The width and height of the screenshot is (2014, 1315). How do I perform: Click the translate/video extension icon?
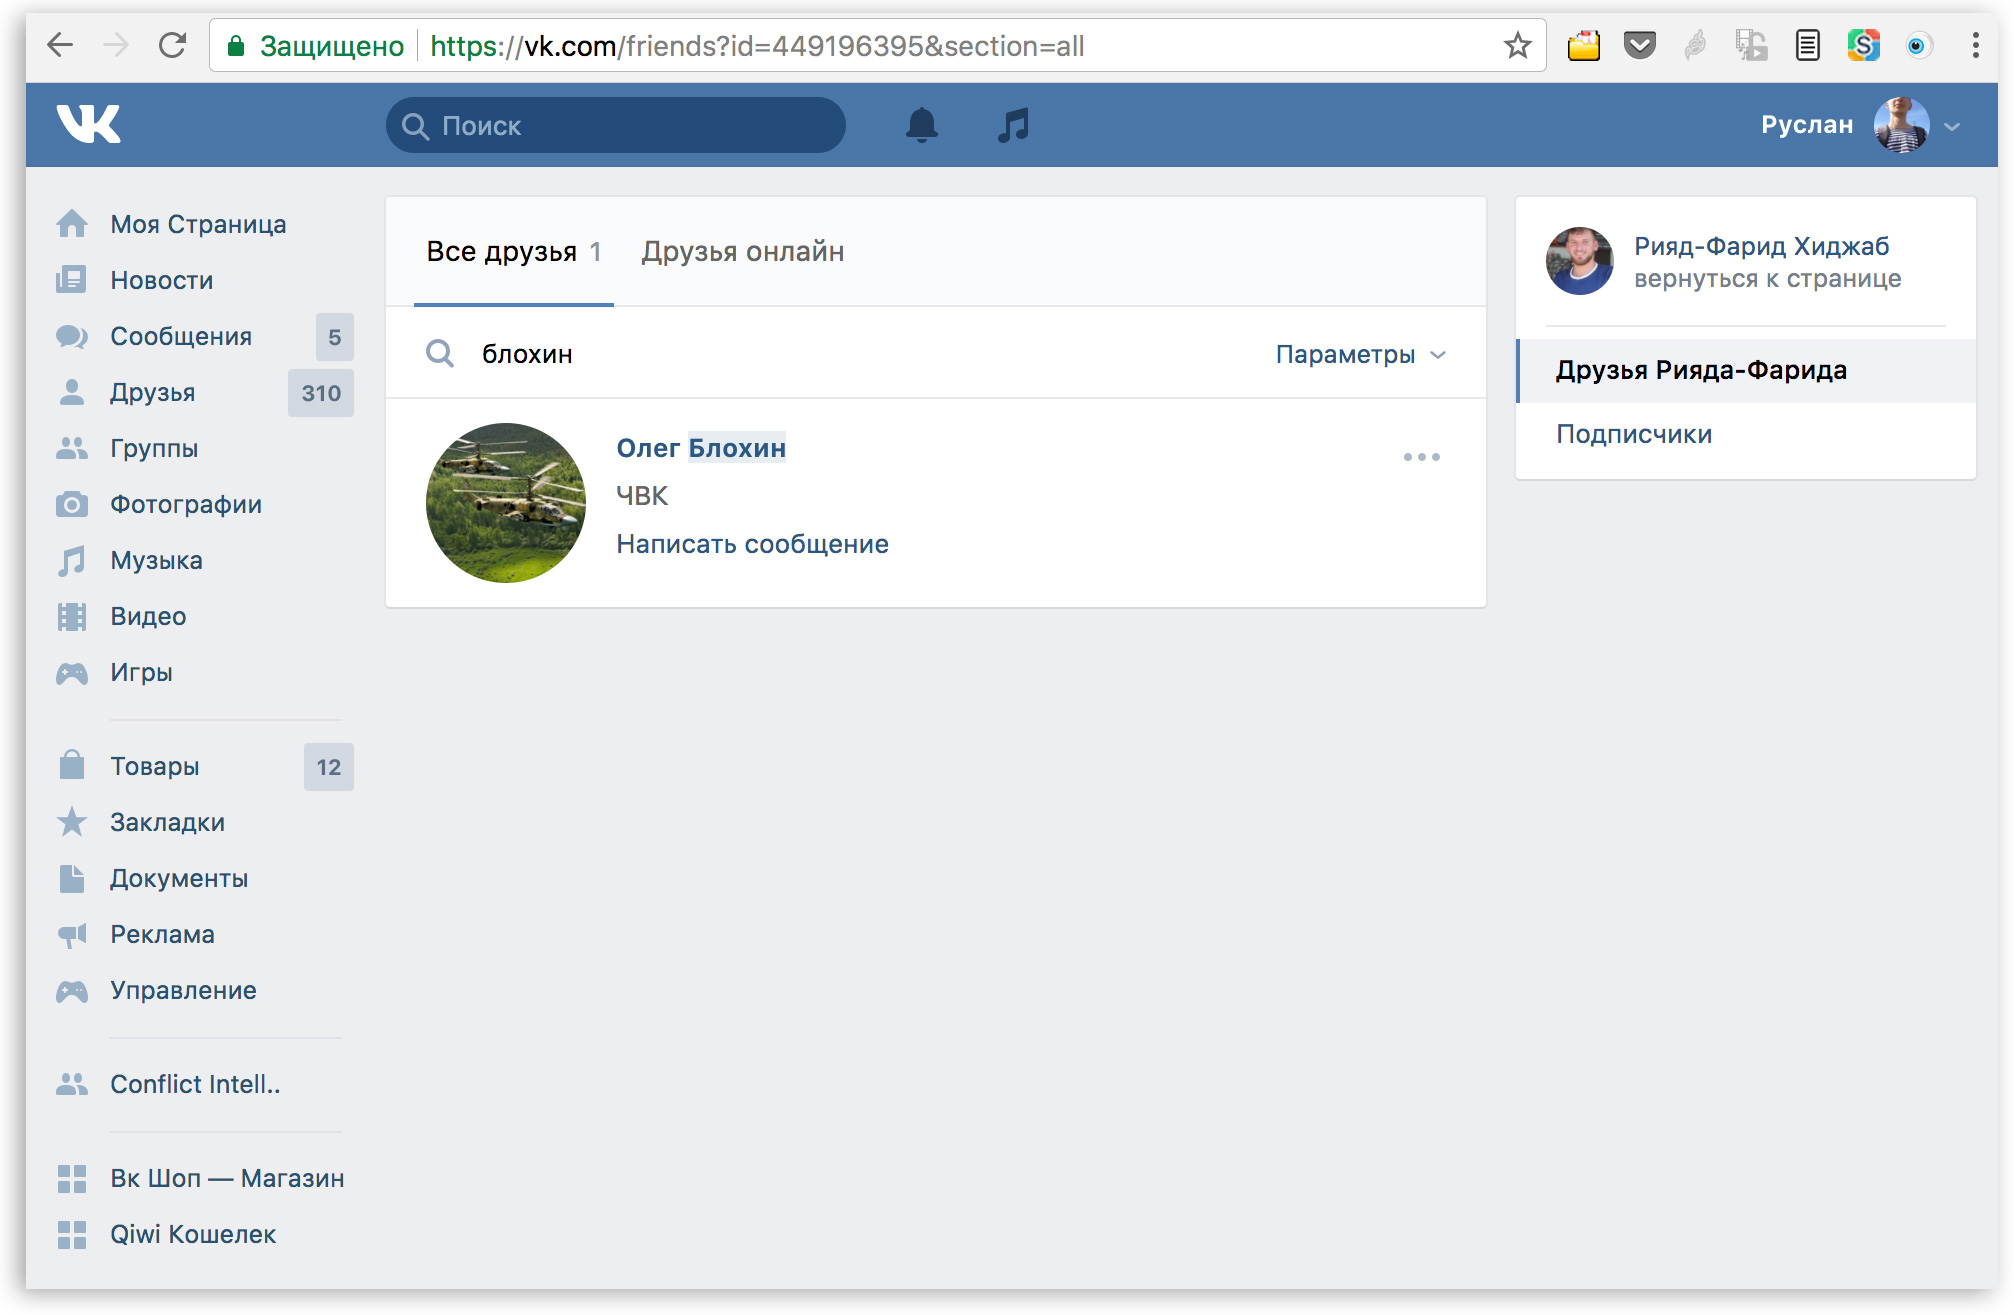(1751, 45)
